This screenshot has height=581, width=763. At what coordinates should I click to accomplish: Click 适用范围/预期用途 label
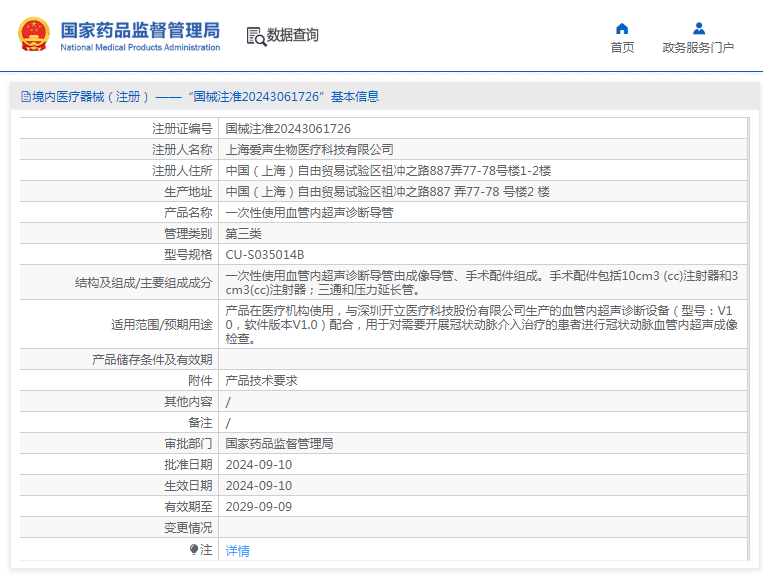click(x=162, y=324)
